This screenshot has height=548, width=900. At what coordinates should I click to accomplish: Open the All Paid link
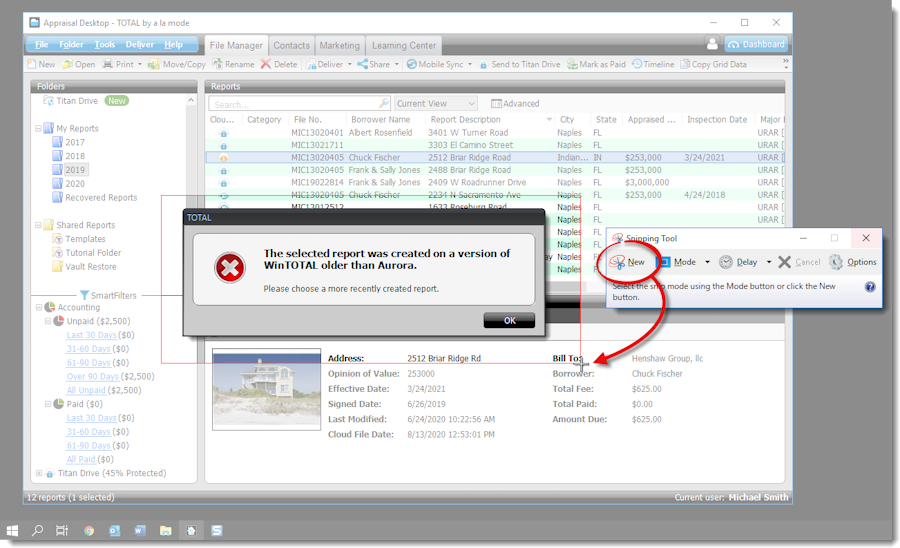[x=81, y=459]
